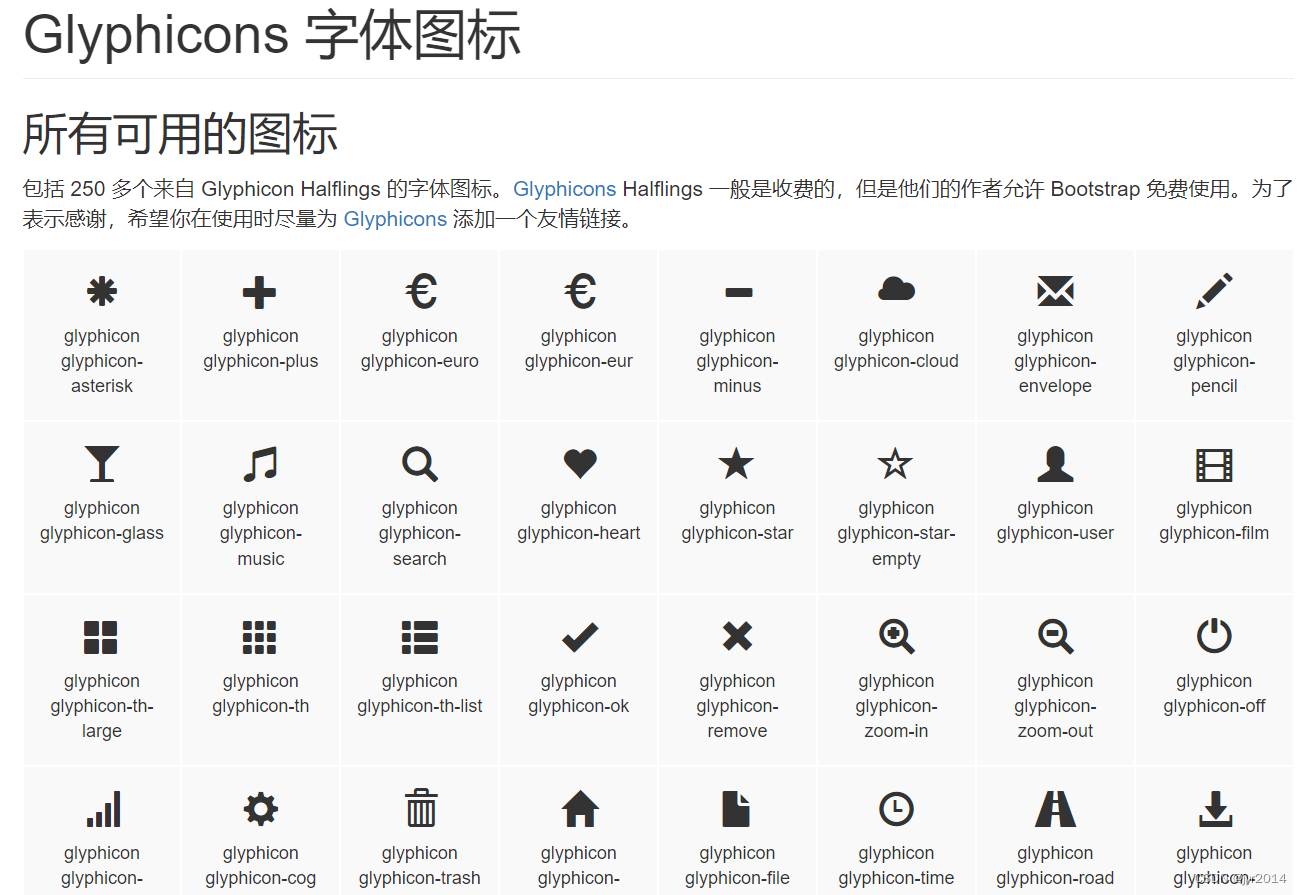
Task: Click the 'glyphicon glyphicon-user' label text
Action: (x=1055, y=521)
